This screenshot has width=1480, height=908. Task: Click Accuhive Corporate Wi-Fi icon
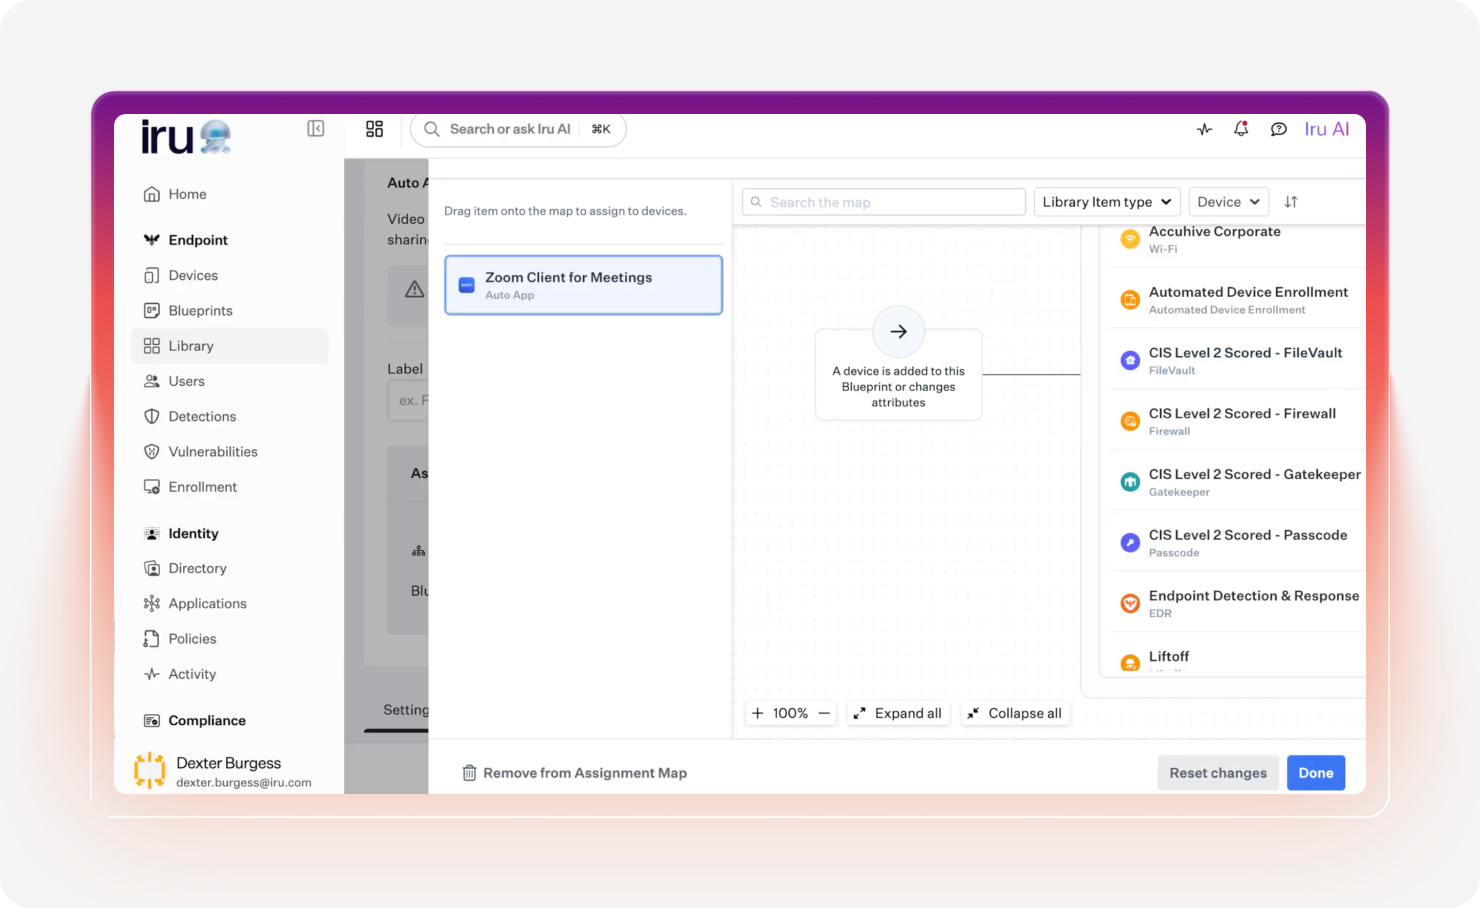[1130, 239]
